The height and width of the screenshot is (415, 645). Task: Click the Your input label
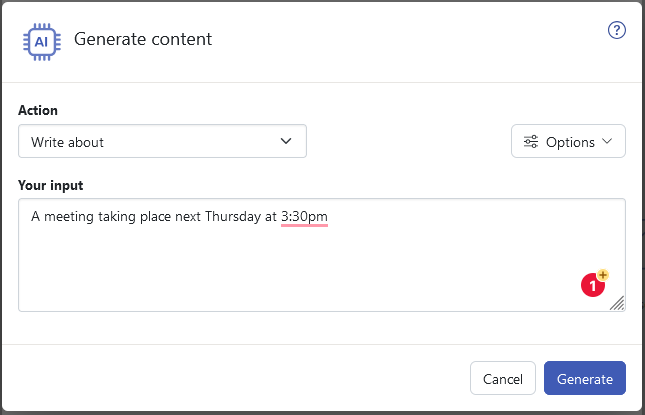click(51, 185)
